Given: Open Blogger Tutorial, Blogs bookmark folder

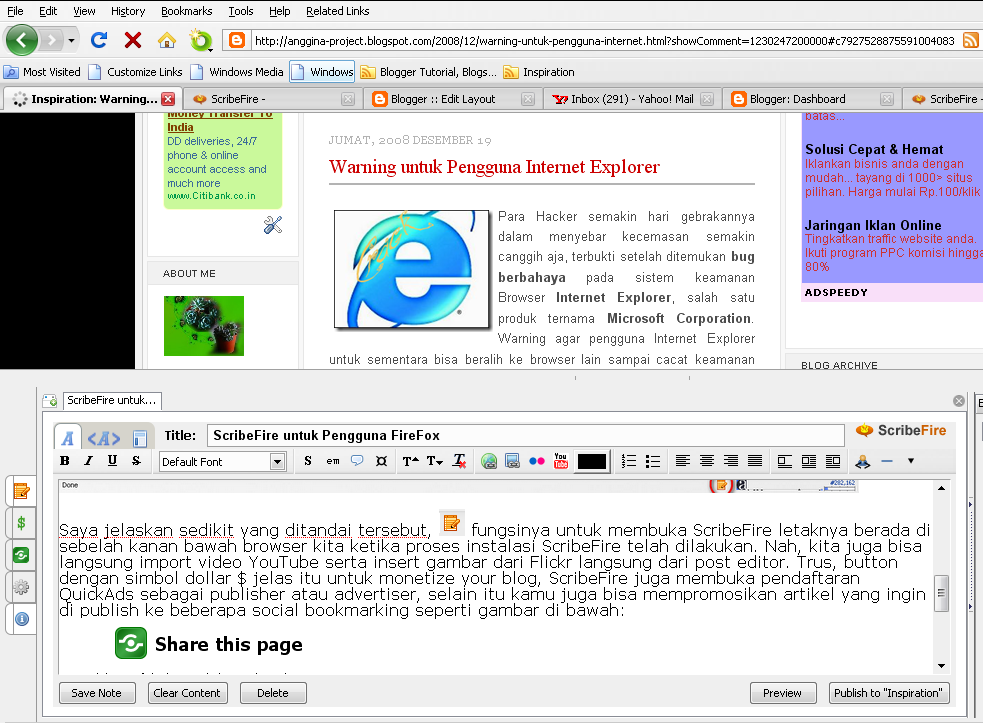Looking at the screenshot, I should pos(429,72).
